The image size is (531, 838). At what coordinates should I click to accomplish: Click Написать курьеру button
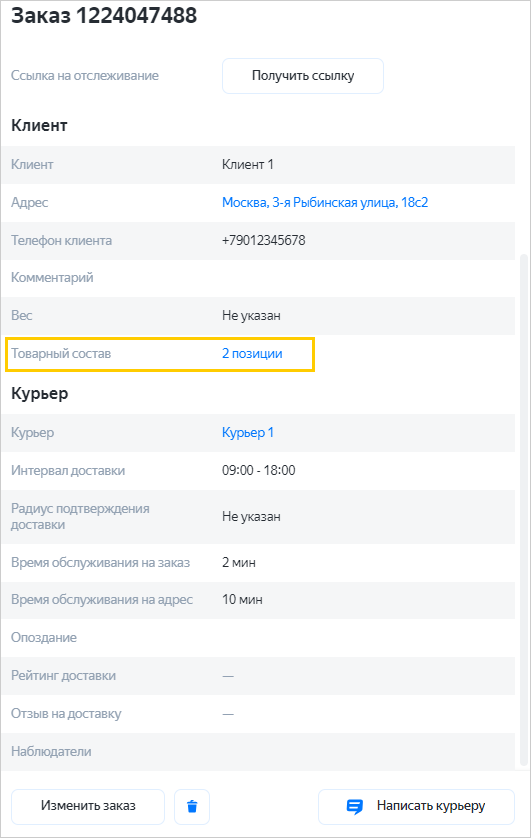[x=416, y=806]
